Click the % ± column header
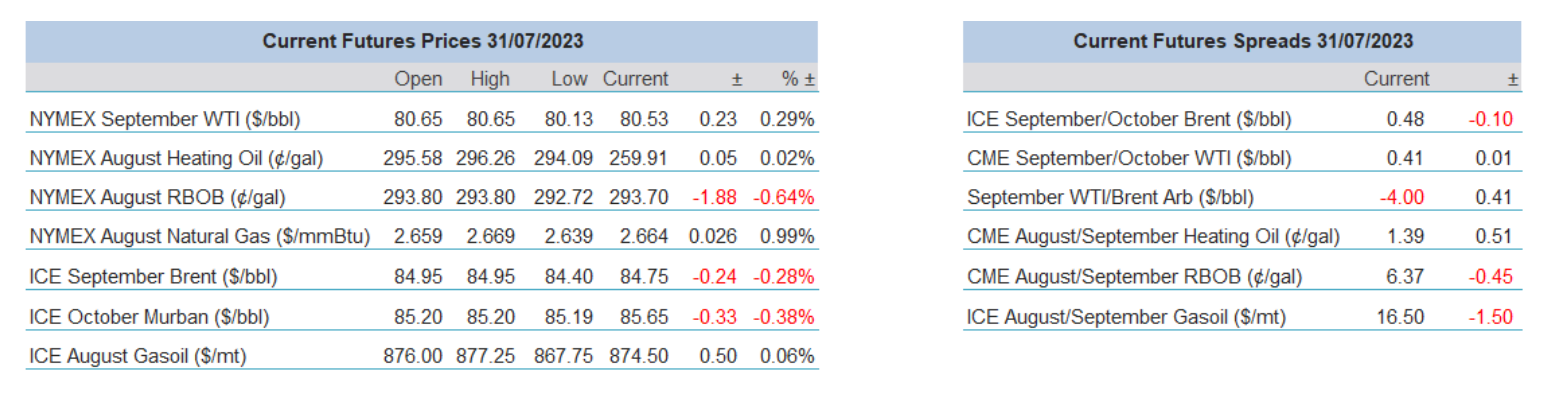The height and width of the screenshot is (408, 1544). (x=797, y=79)
